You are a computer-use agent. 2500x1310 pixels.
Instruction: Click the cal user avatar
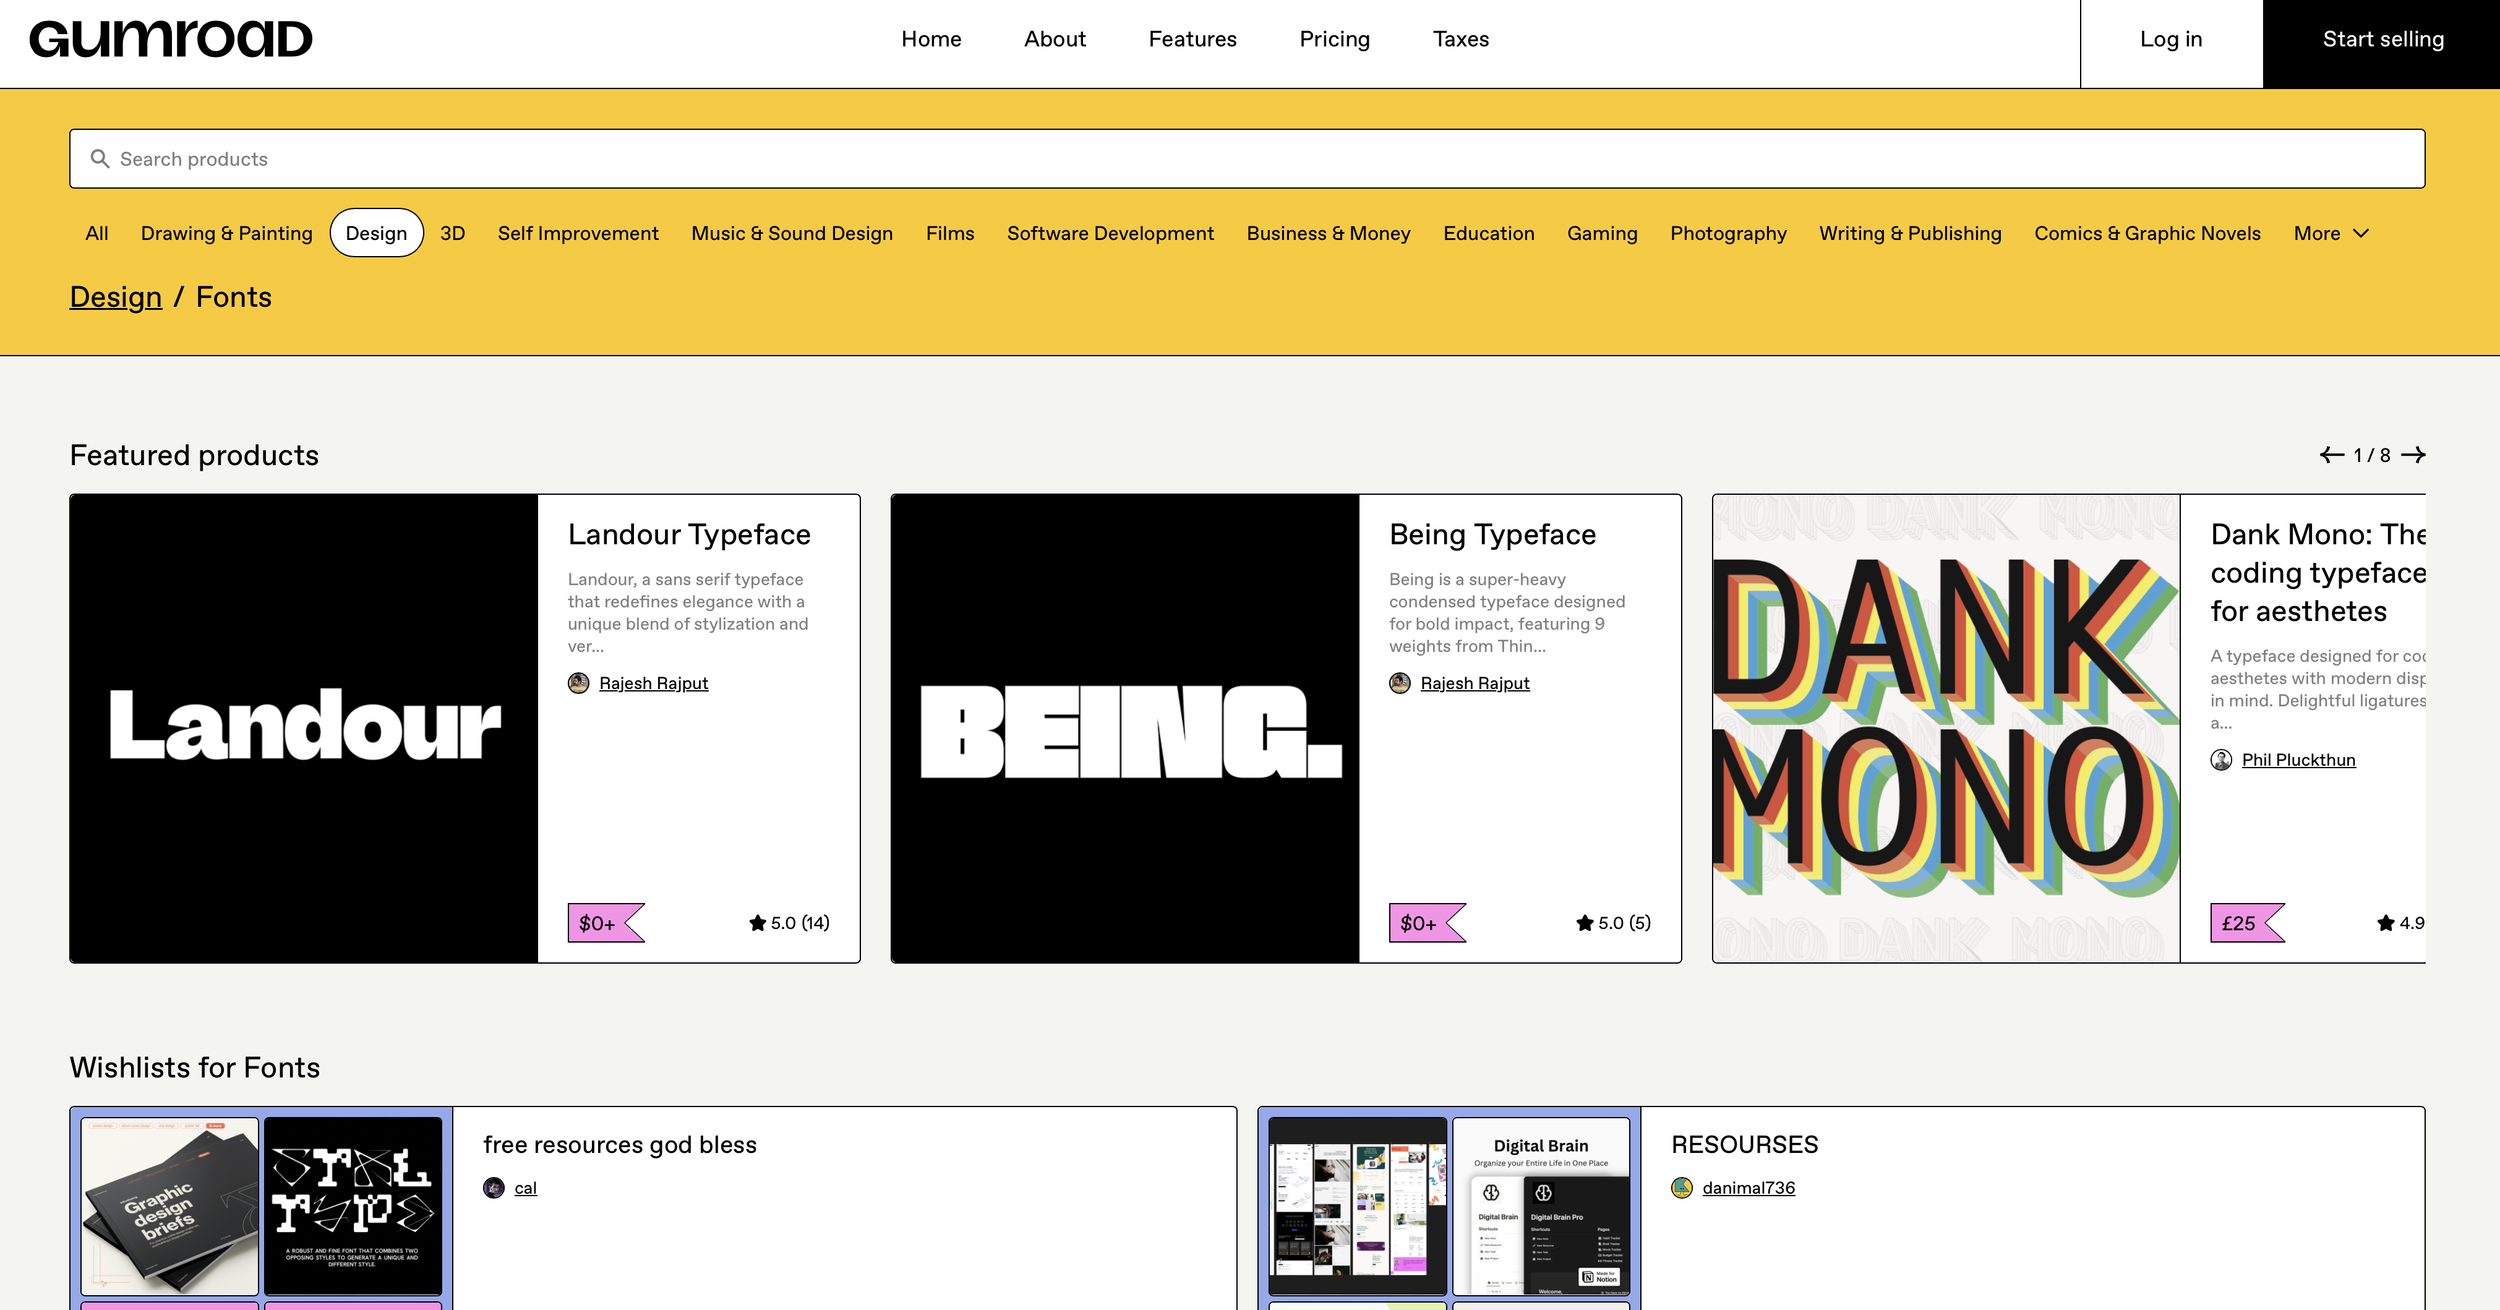pyautogui.click(x=493, y=1188)
